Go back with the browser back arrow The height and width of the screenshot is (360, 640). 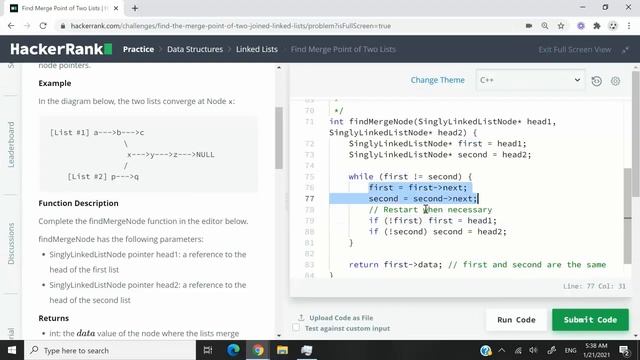[x=11, y=26]
